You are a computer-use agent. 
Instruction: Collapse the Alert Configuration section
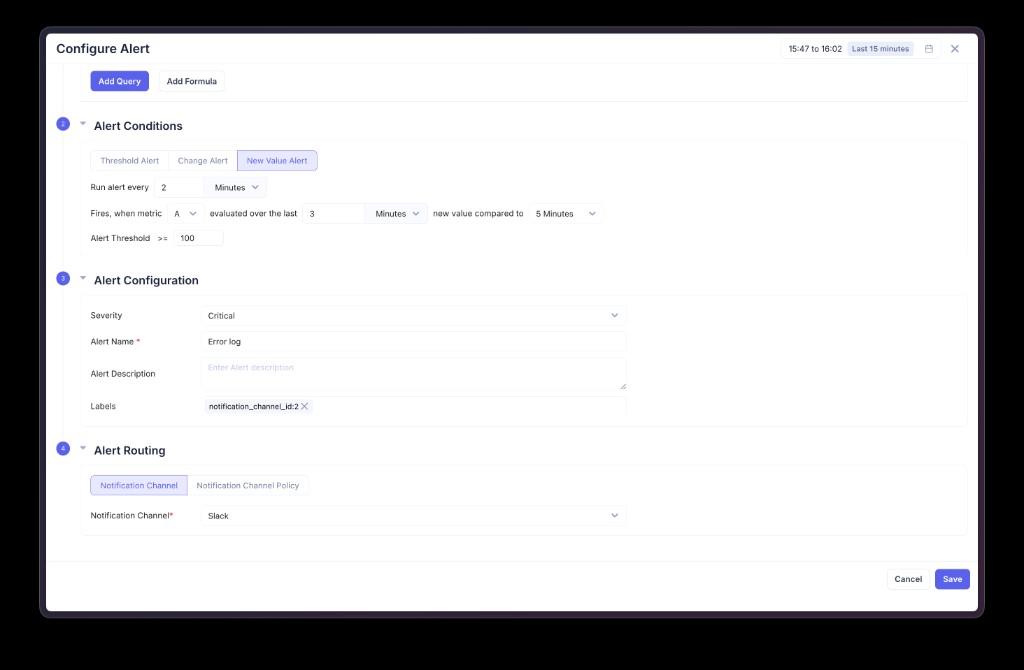coord(83,279)
